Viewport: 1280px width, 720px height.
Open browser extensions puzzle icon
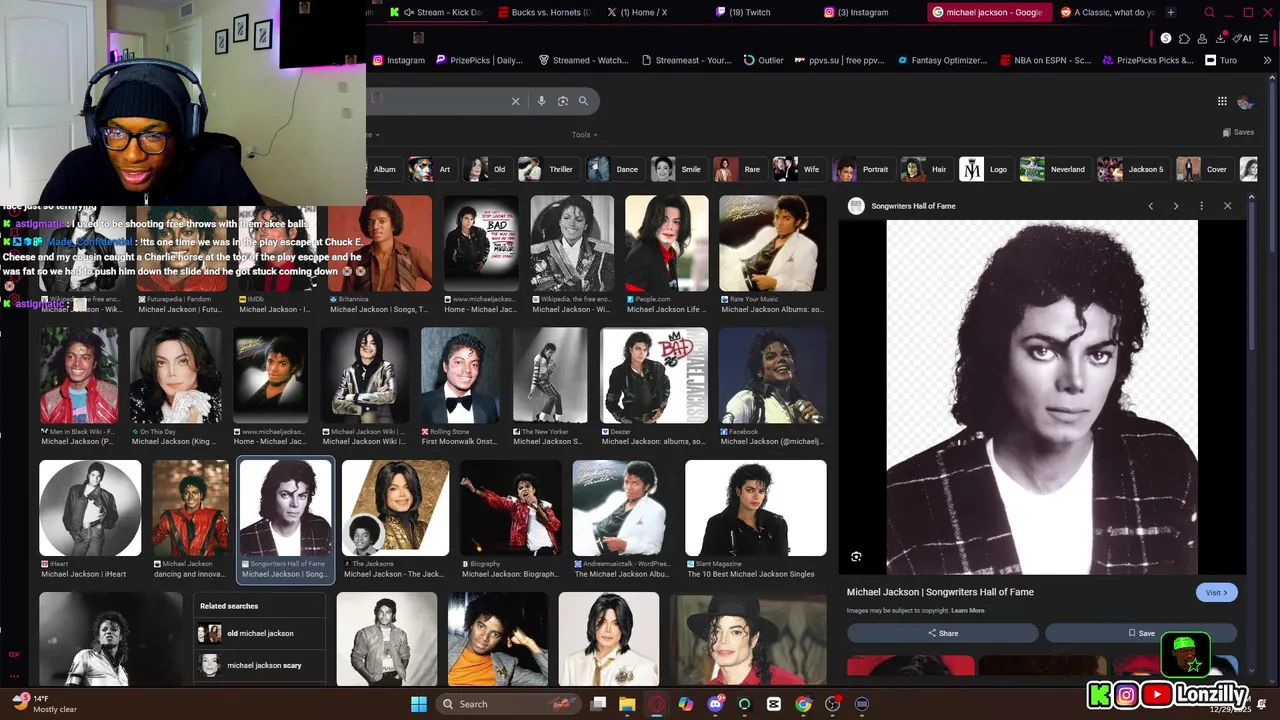tap(1184, 38)
